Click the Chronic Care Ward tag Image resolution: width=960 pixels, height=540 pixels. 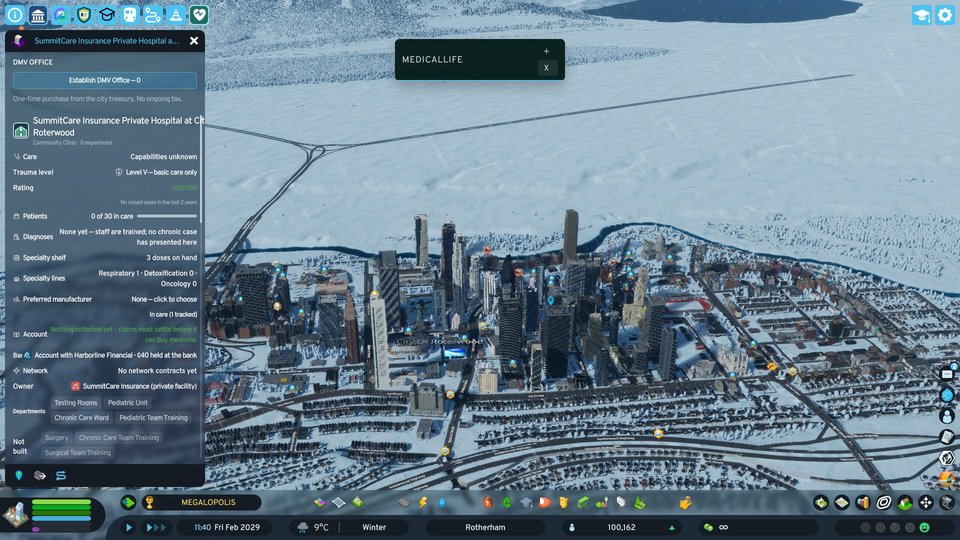click(x=81, y=418)
